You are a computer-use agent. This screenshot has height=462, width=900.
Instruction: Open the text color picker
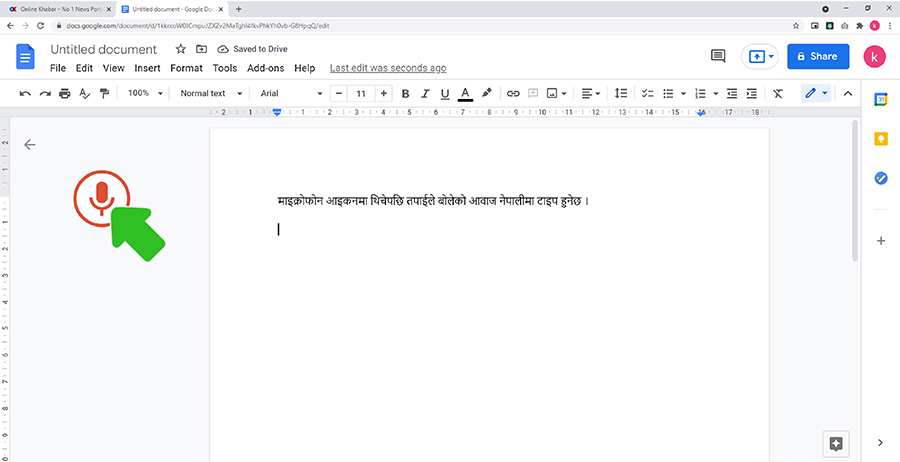click(465, 93)
